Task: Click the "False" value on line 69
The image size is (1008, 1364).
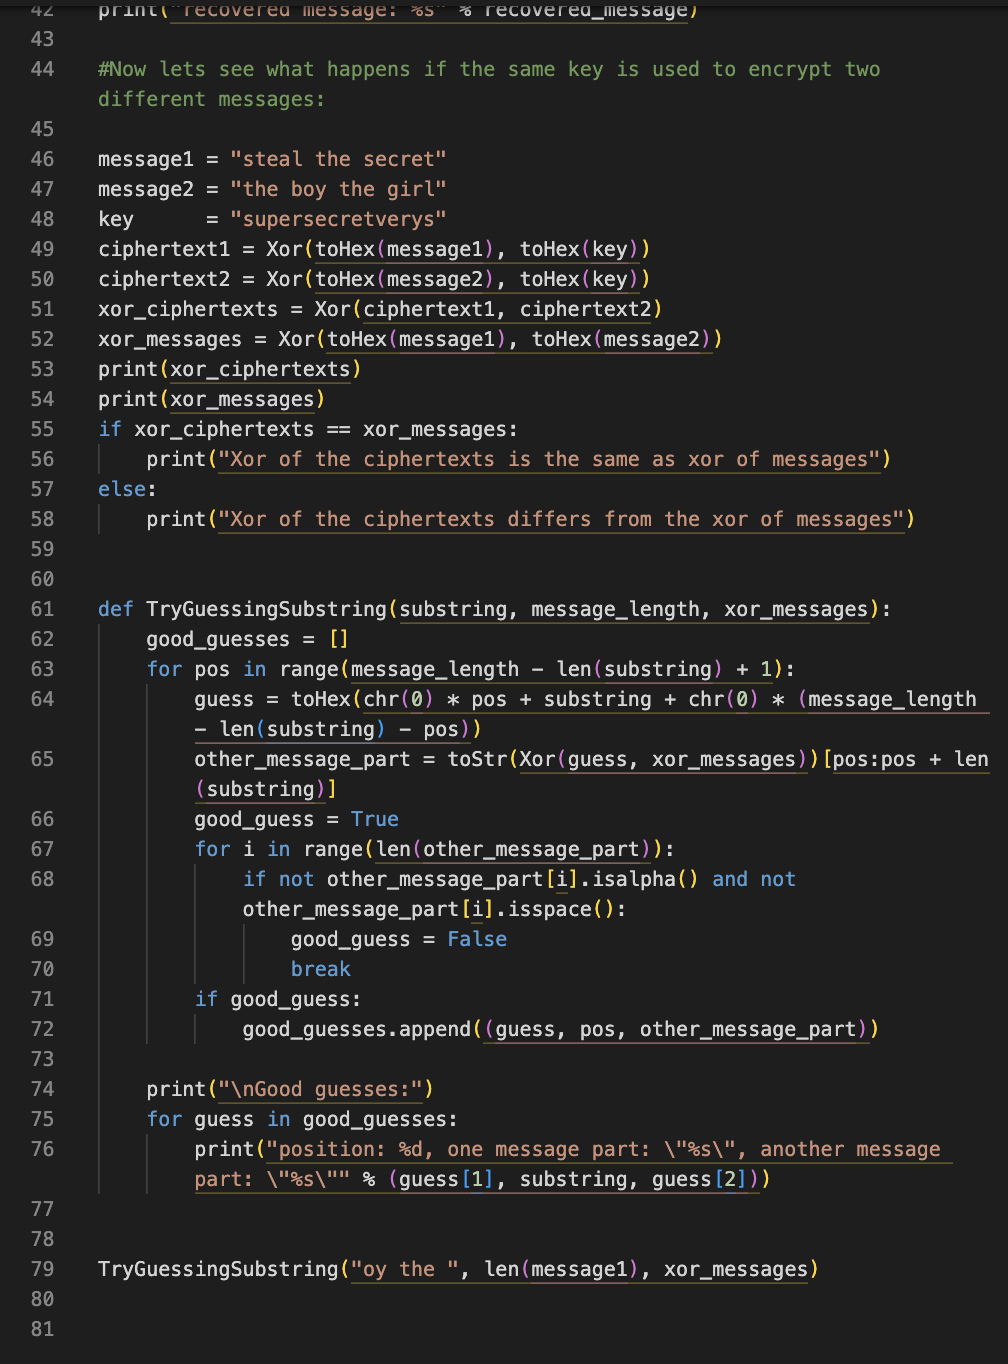Action: (x=477, y=939)
